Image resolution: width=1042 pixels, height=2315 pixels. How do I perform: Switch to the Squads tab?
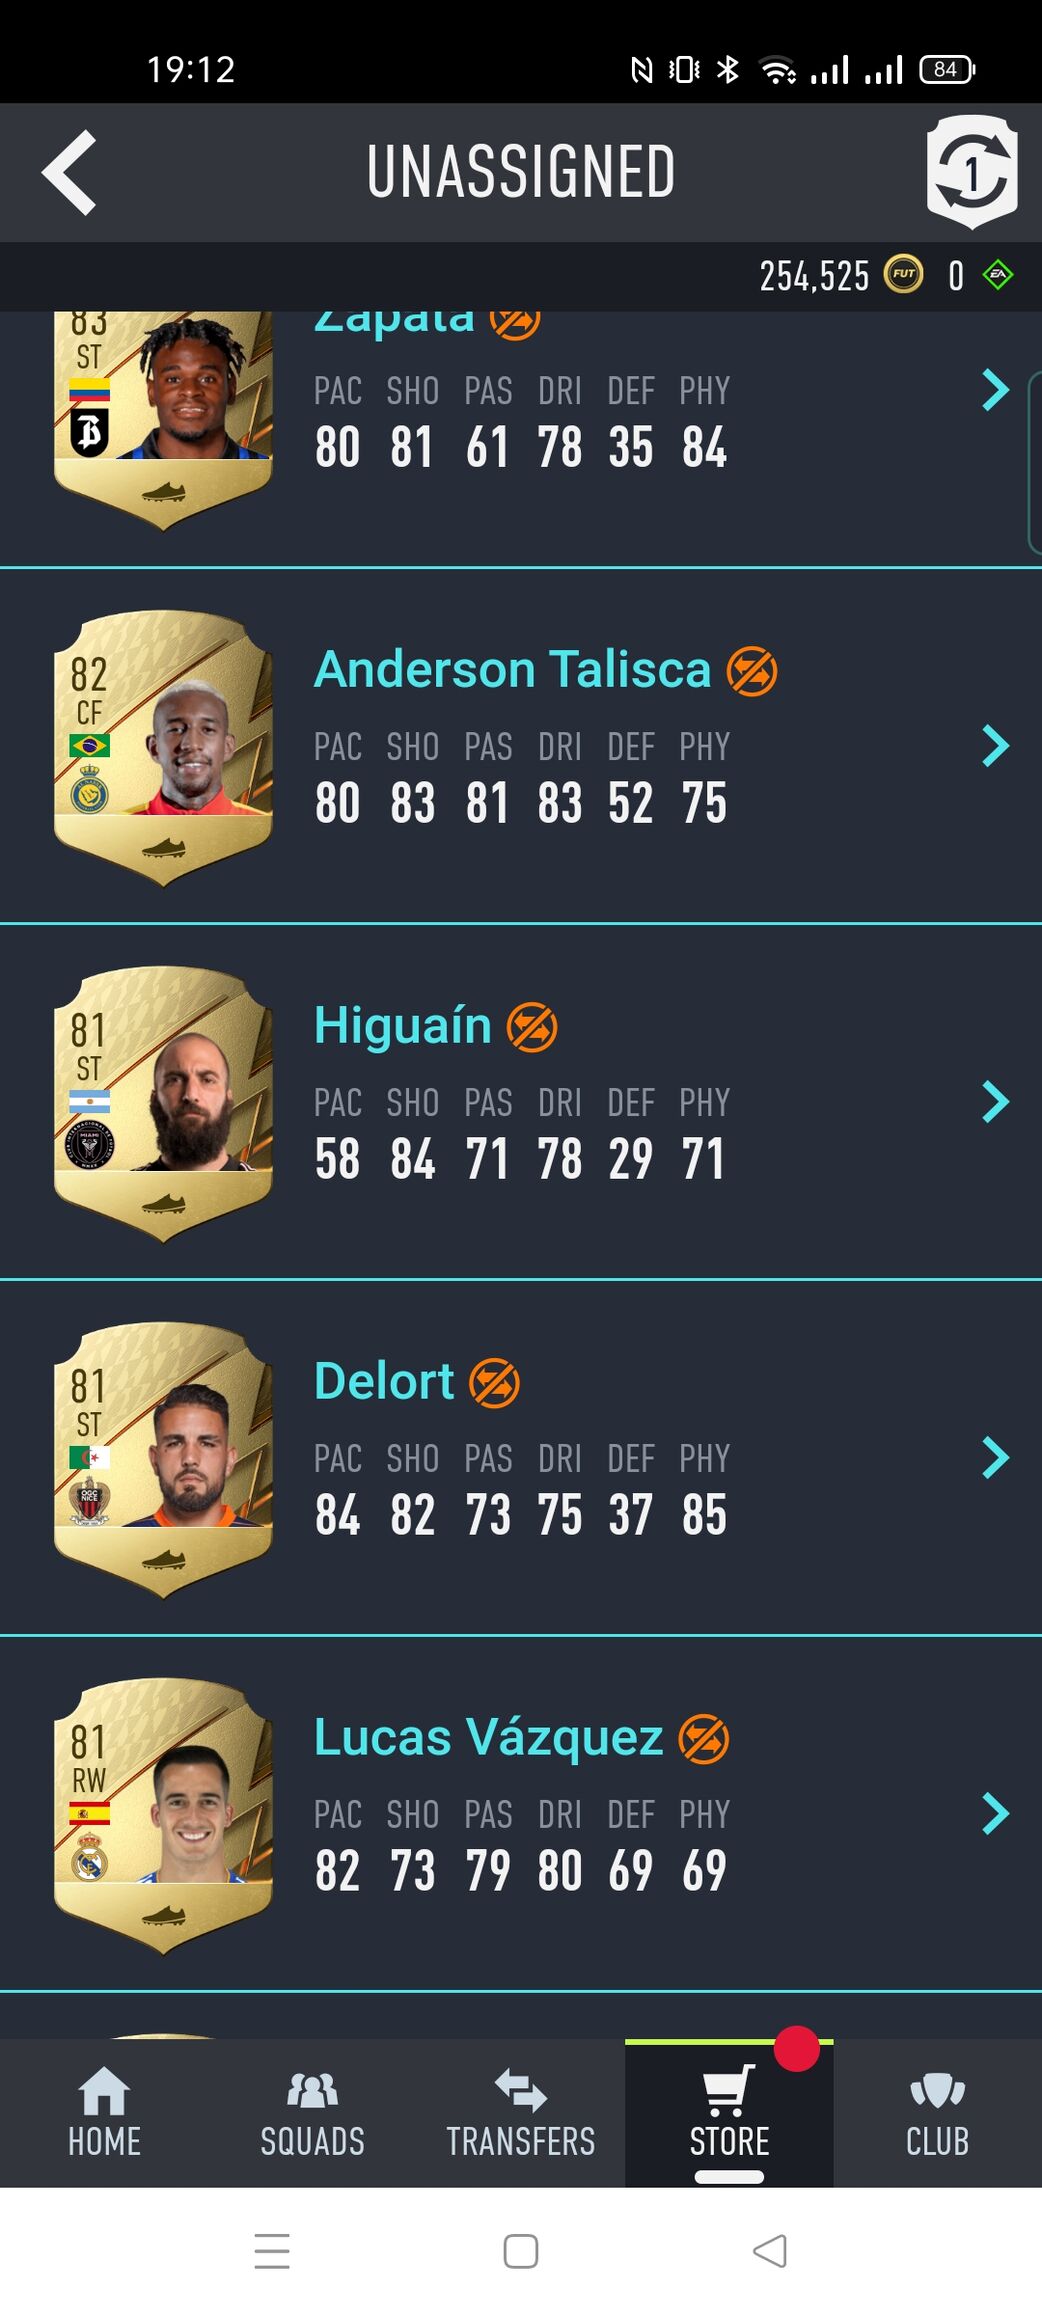tap(312, 2113)
